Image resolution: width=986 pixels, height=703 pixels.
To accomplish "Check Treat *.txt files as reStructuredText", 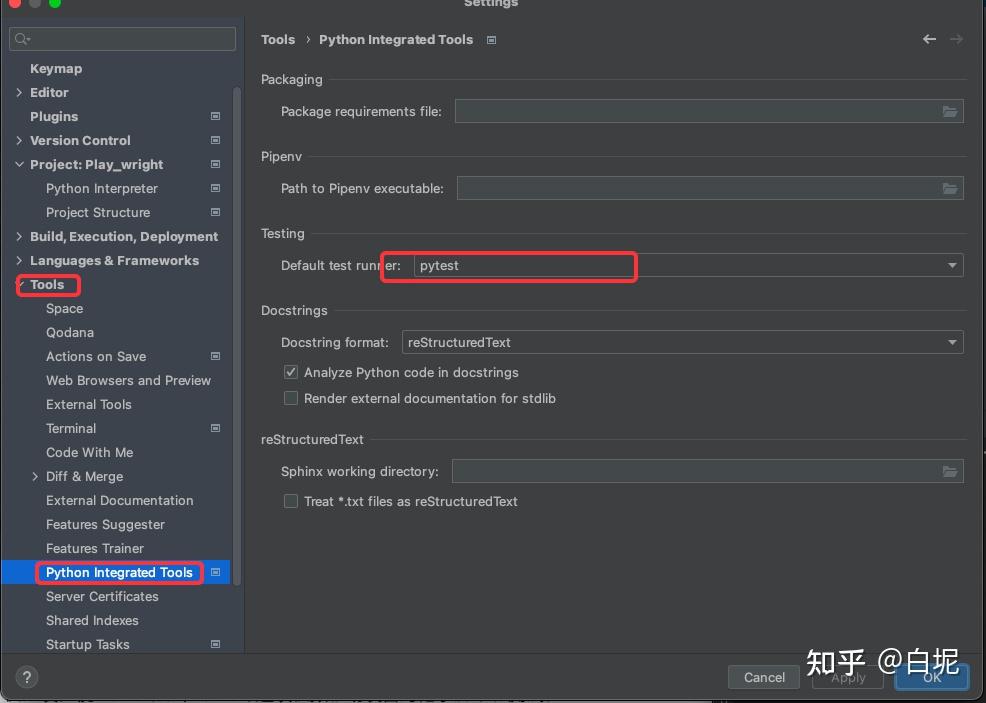I will [291, 501].
